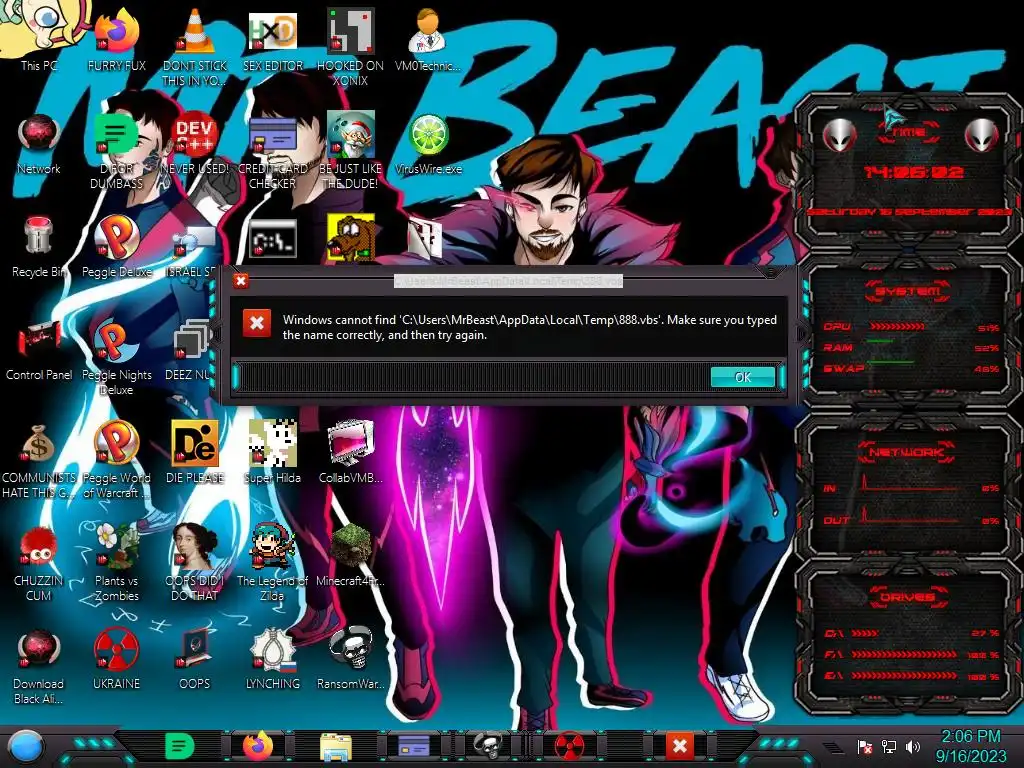This screenshot has width=1024, height=768.
Task: Open the volume speaker icon in the tray
Action: 913,746
